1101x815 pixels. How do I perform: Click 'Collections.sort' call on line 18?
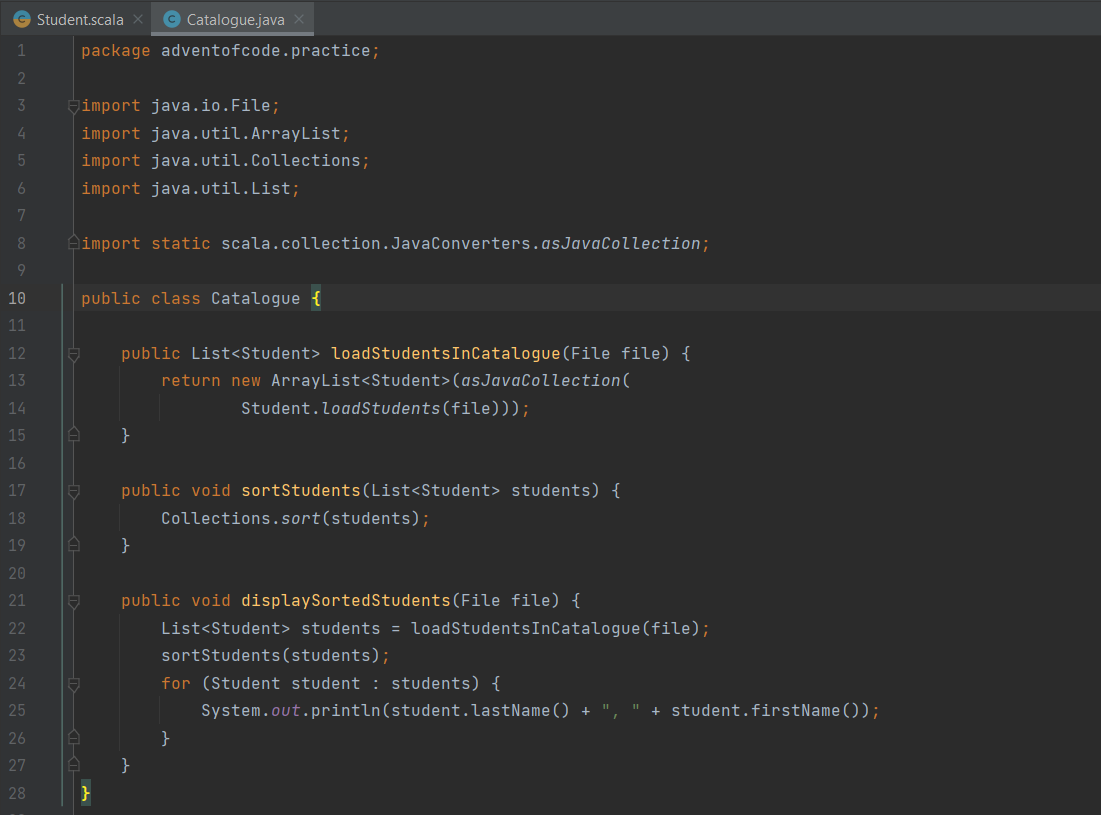(x=241, y=518)
